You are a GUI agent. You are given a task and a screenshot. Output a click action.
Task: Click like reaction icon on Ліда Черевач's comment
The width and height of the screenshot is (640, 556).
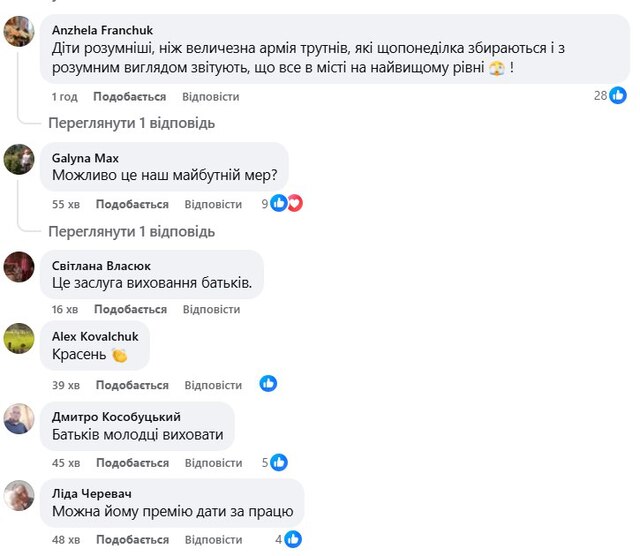[293, 539]
